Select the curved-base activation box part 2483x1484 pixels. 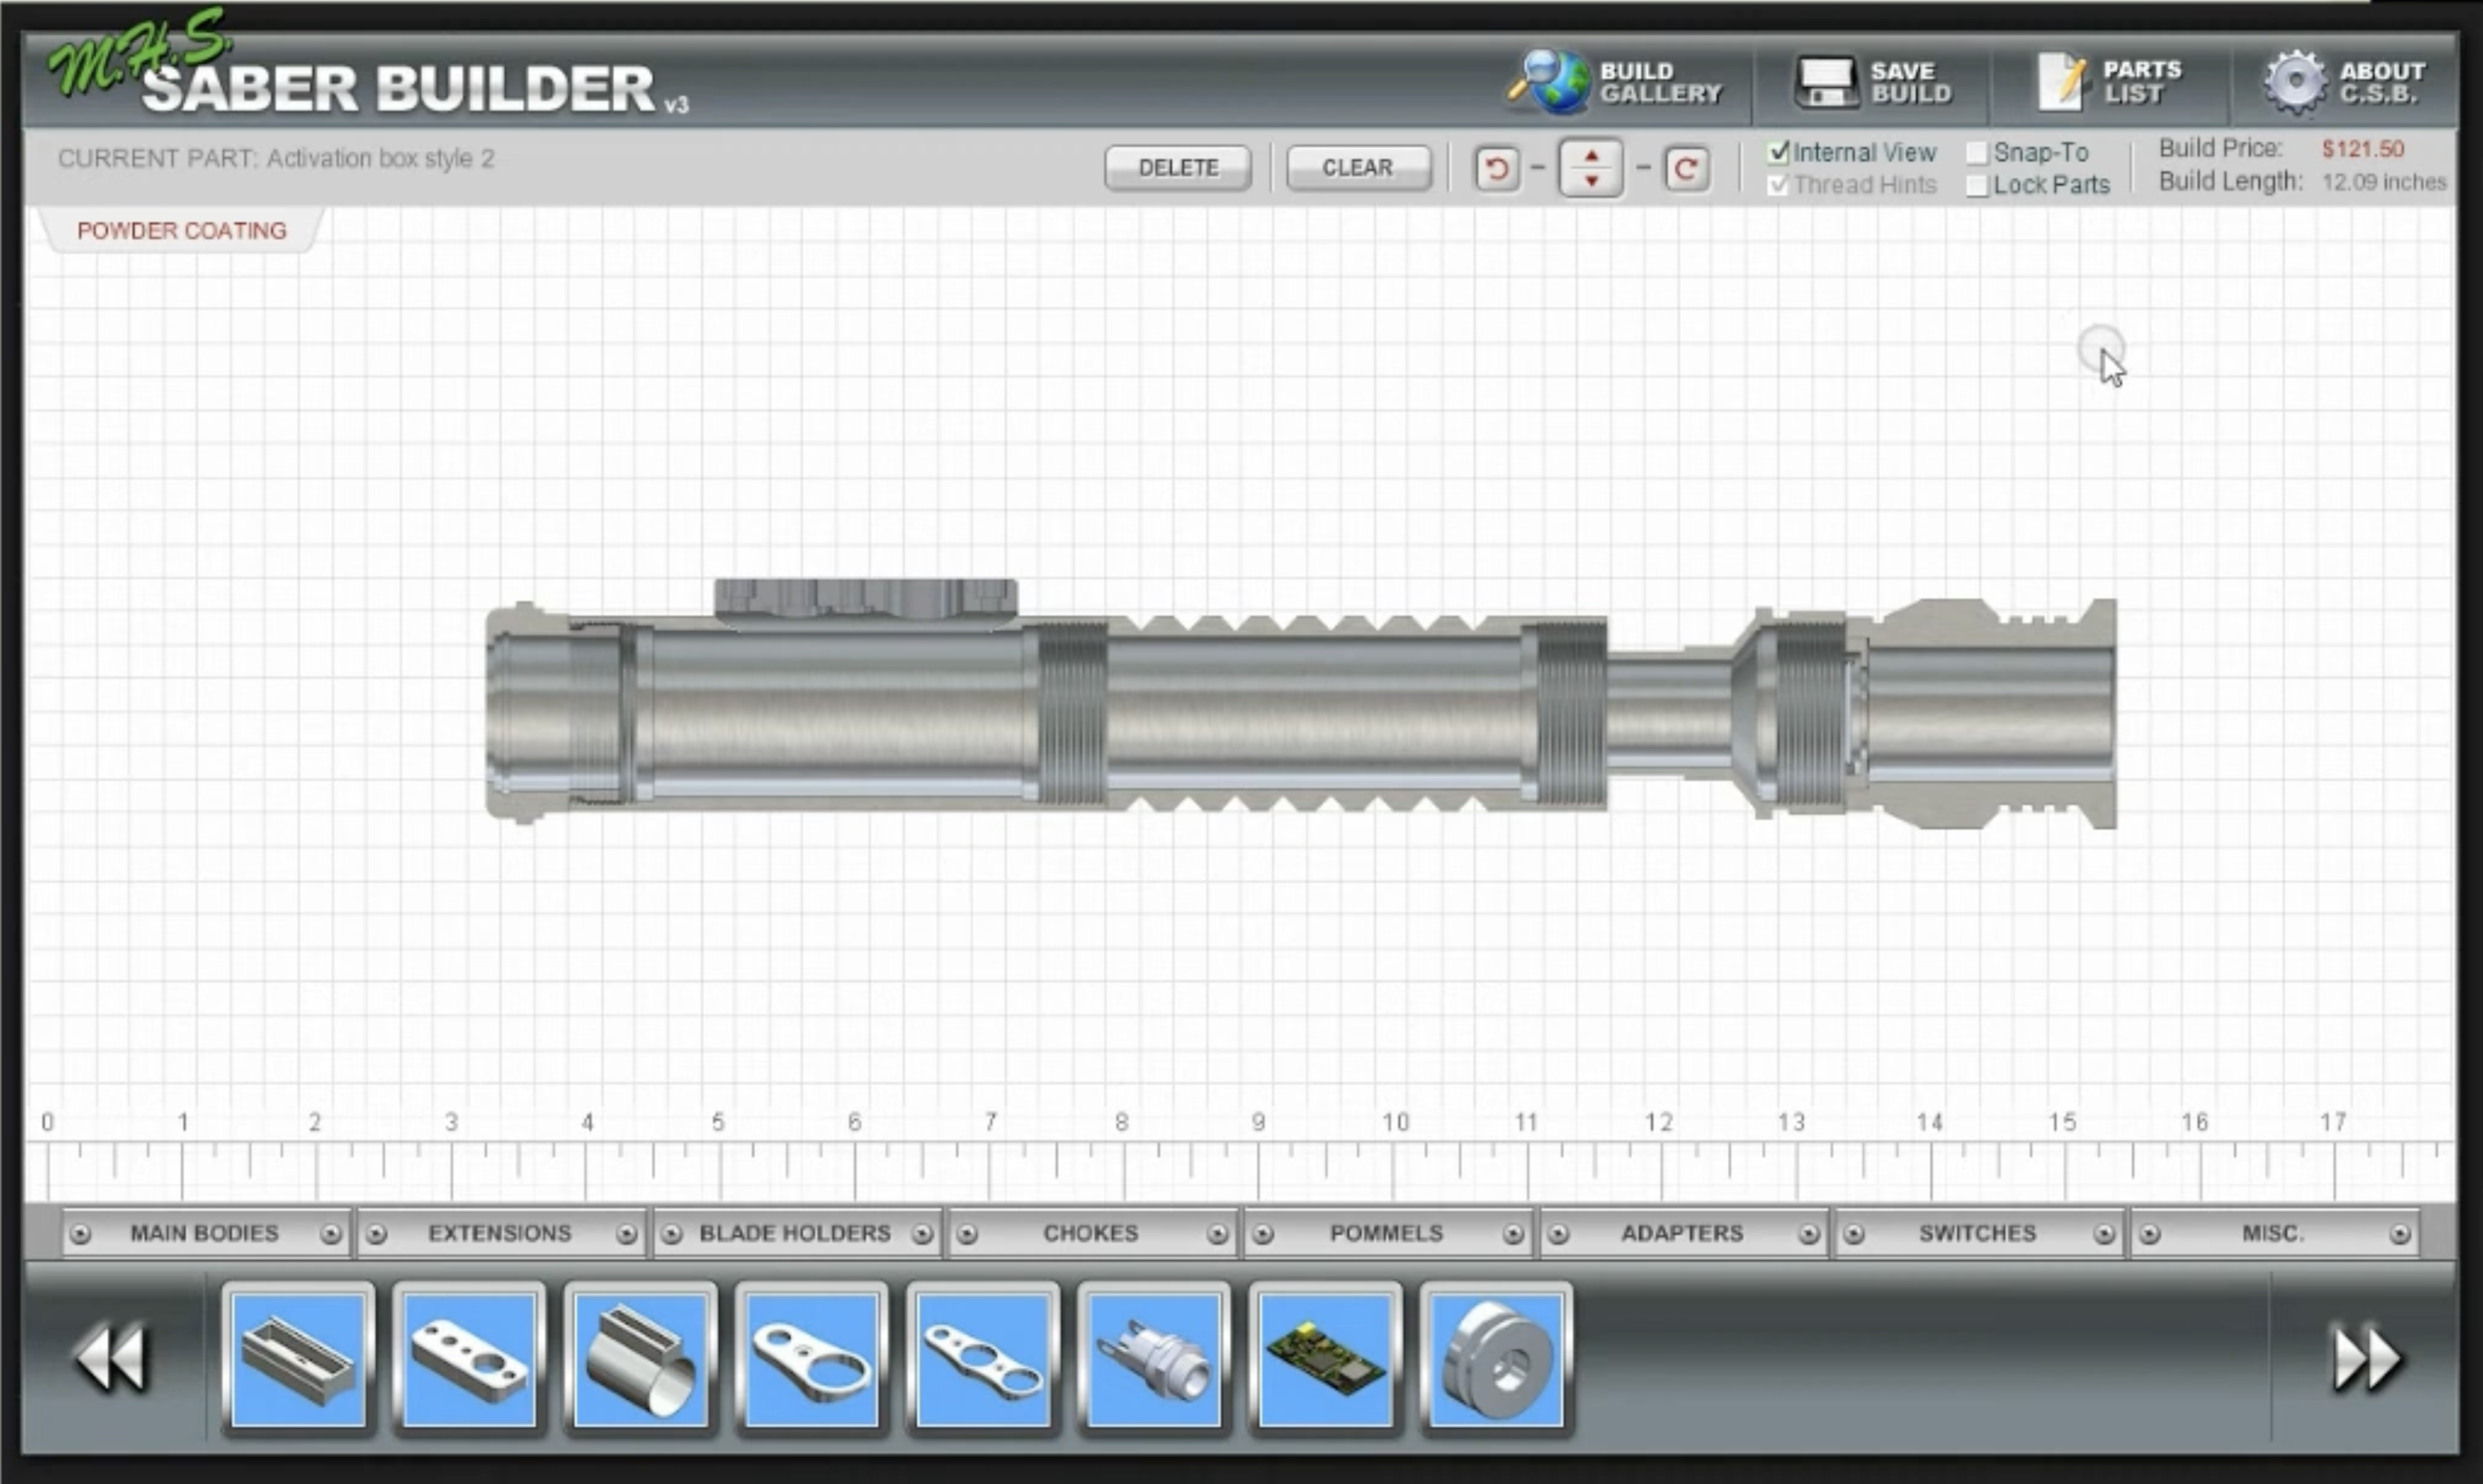(641, 1359)
